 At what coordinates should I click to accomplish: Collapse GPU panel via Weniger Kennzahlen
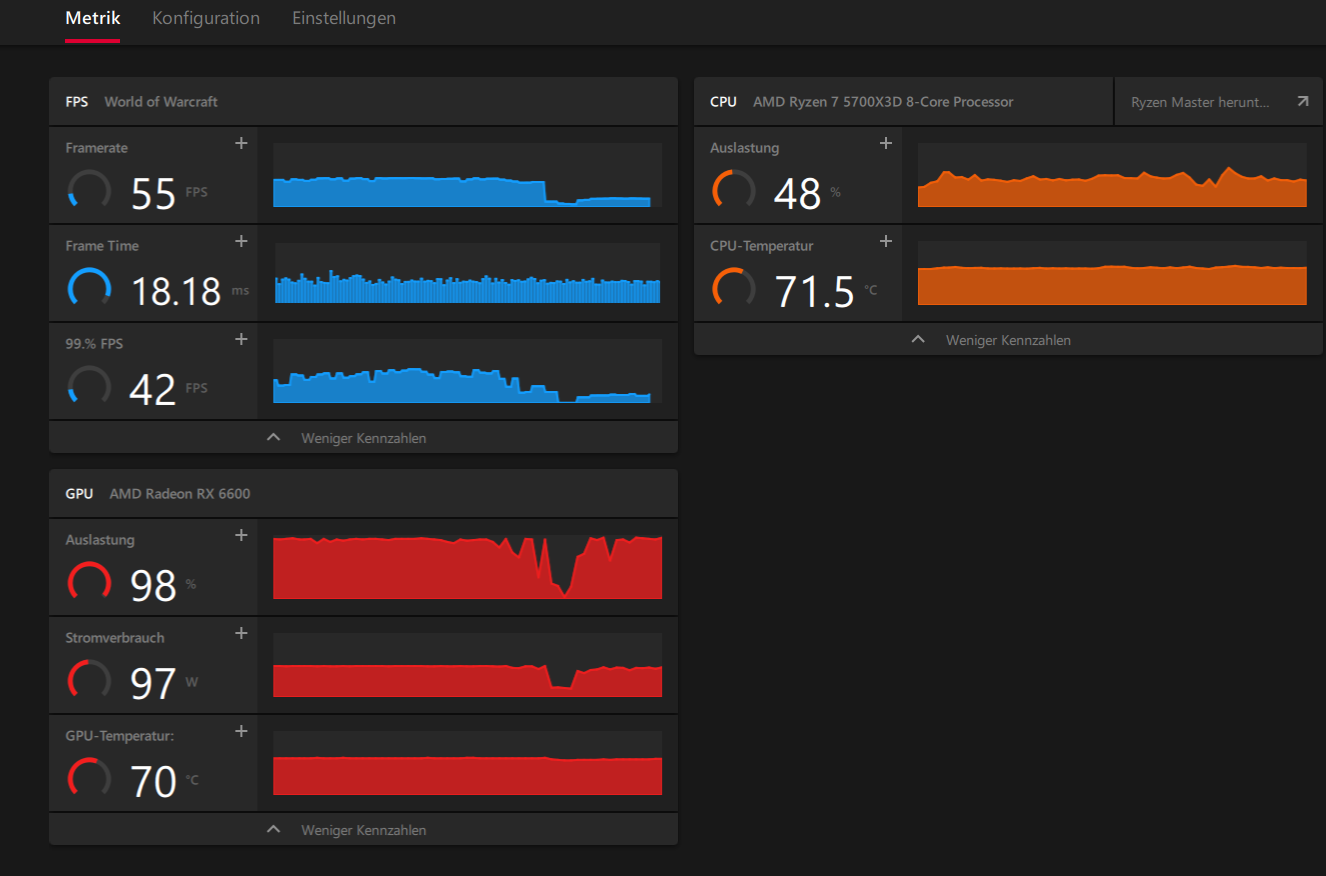click(363, 830)
